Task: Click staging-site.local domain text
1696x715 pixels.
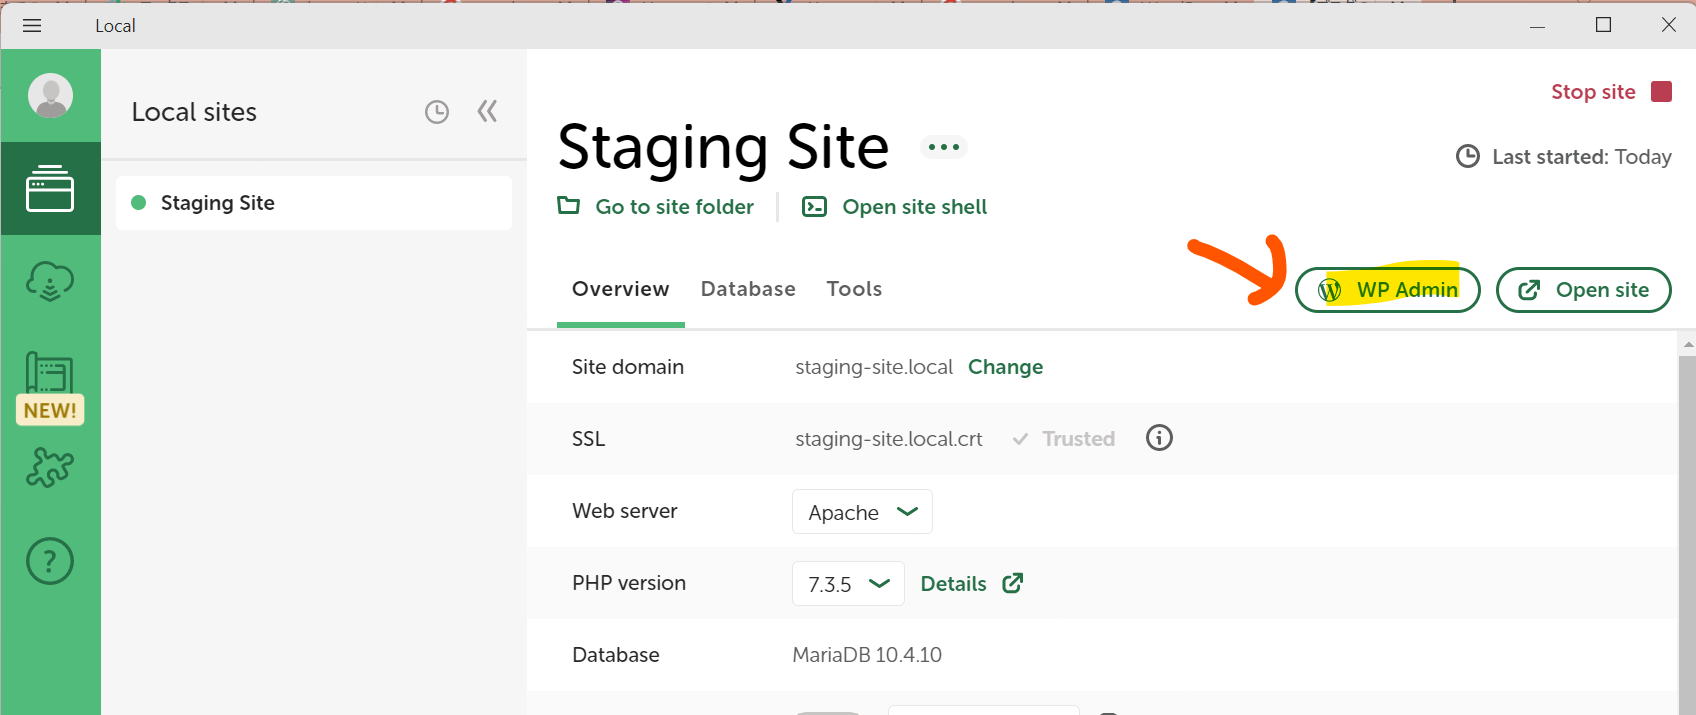Action: click(874, 367)
